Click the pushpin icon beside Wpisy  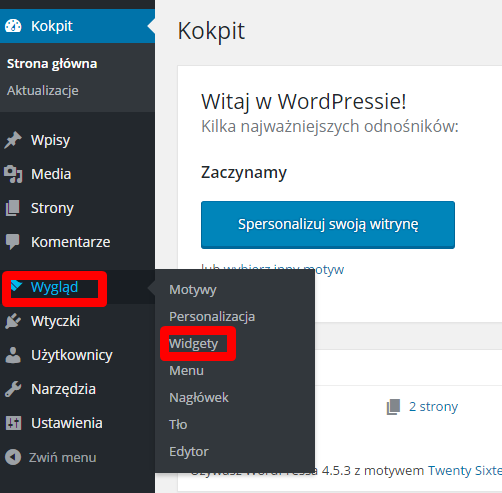(x=13, y=140)
